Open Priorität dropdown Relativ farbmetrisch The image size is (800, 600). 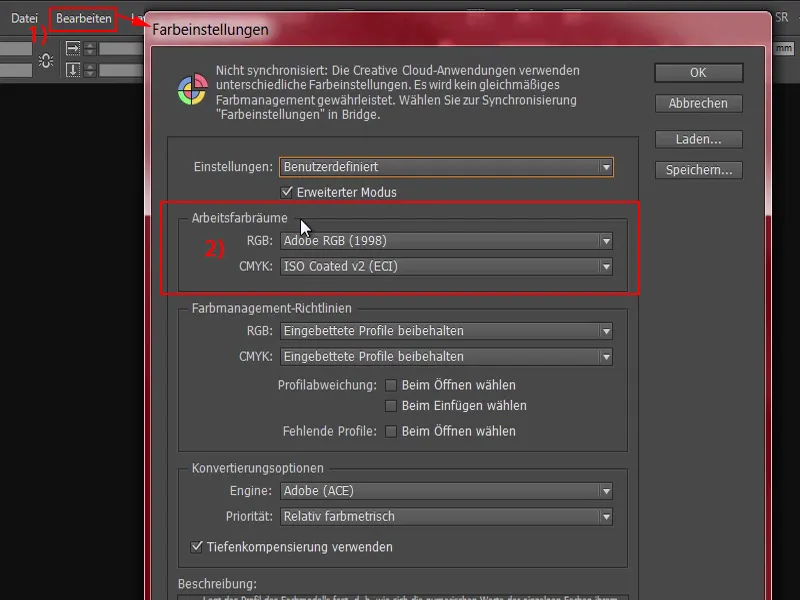(446, 516)
